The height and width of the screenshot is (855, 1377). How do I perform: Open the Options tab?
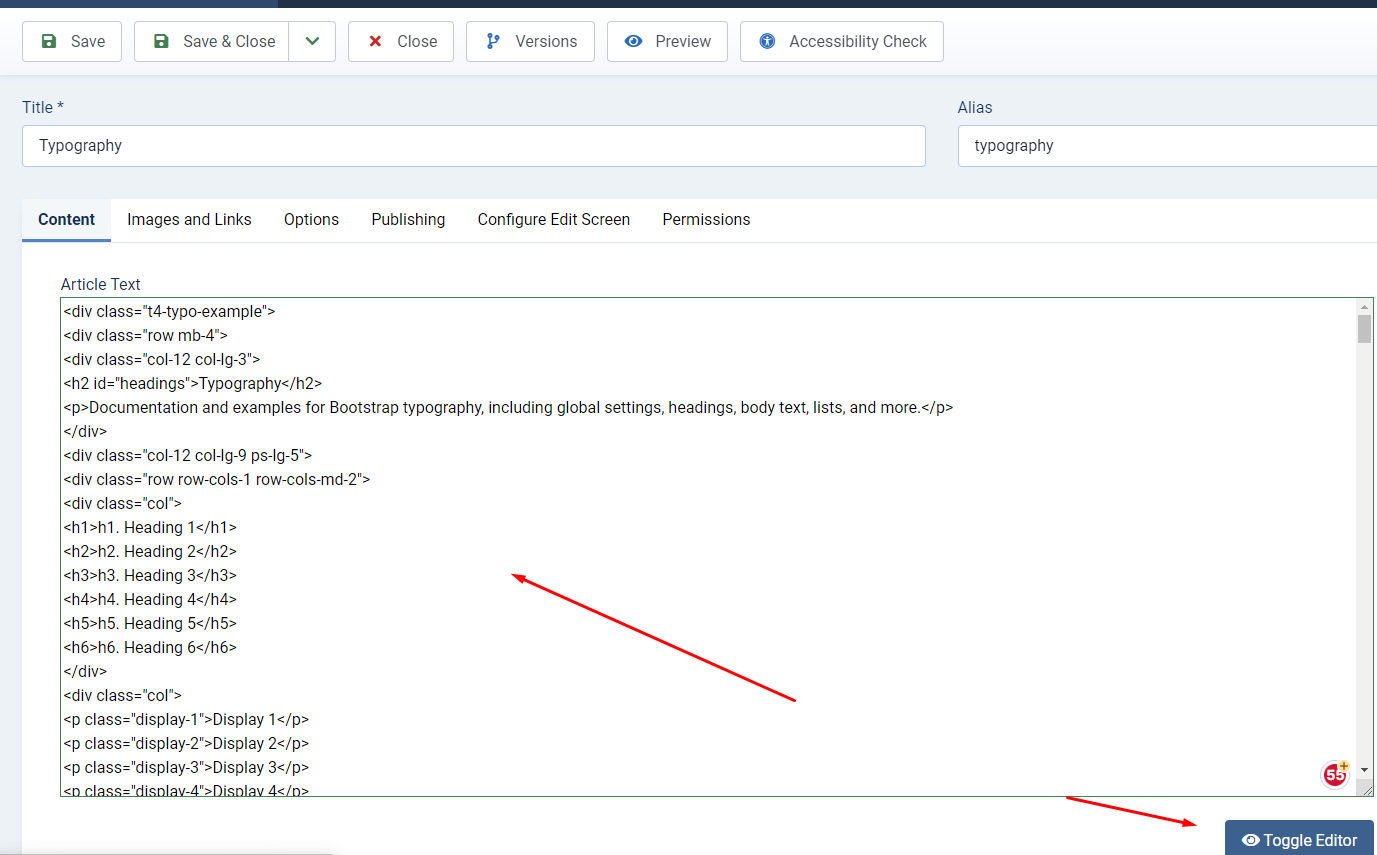pos(311,220)
